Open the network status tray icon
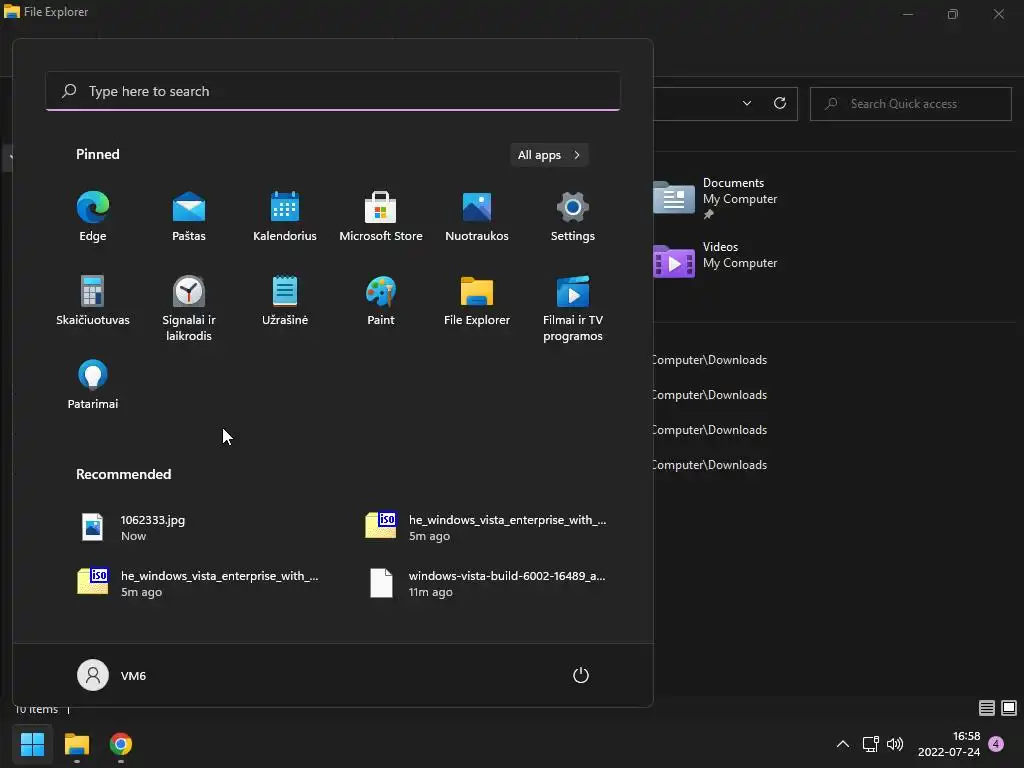 (871, 744)
